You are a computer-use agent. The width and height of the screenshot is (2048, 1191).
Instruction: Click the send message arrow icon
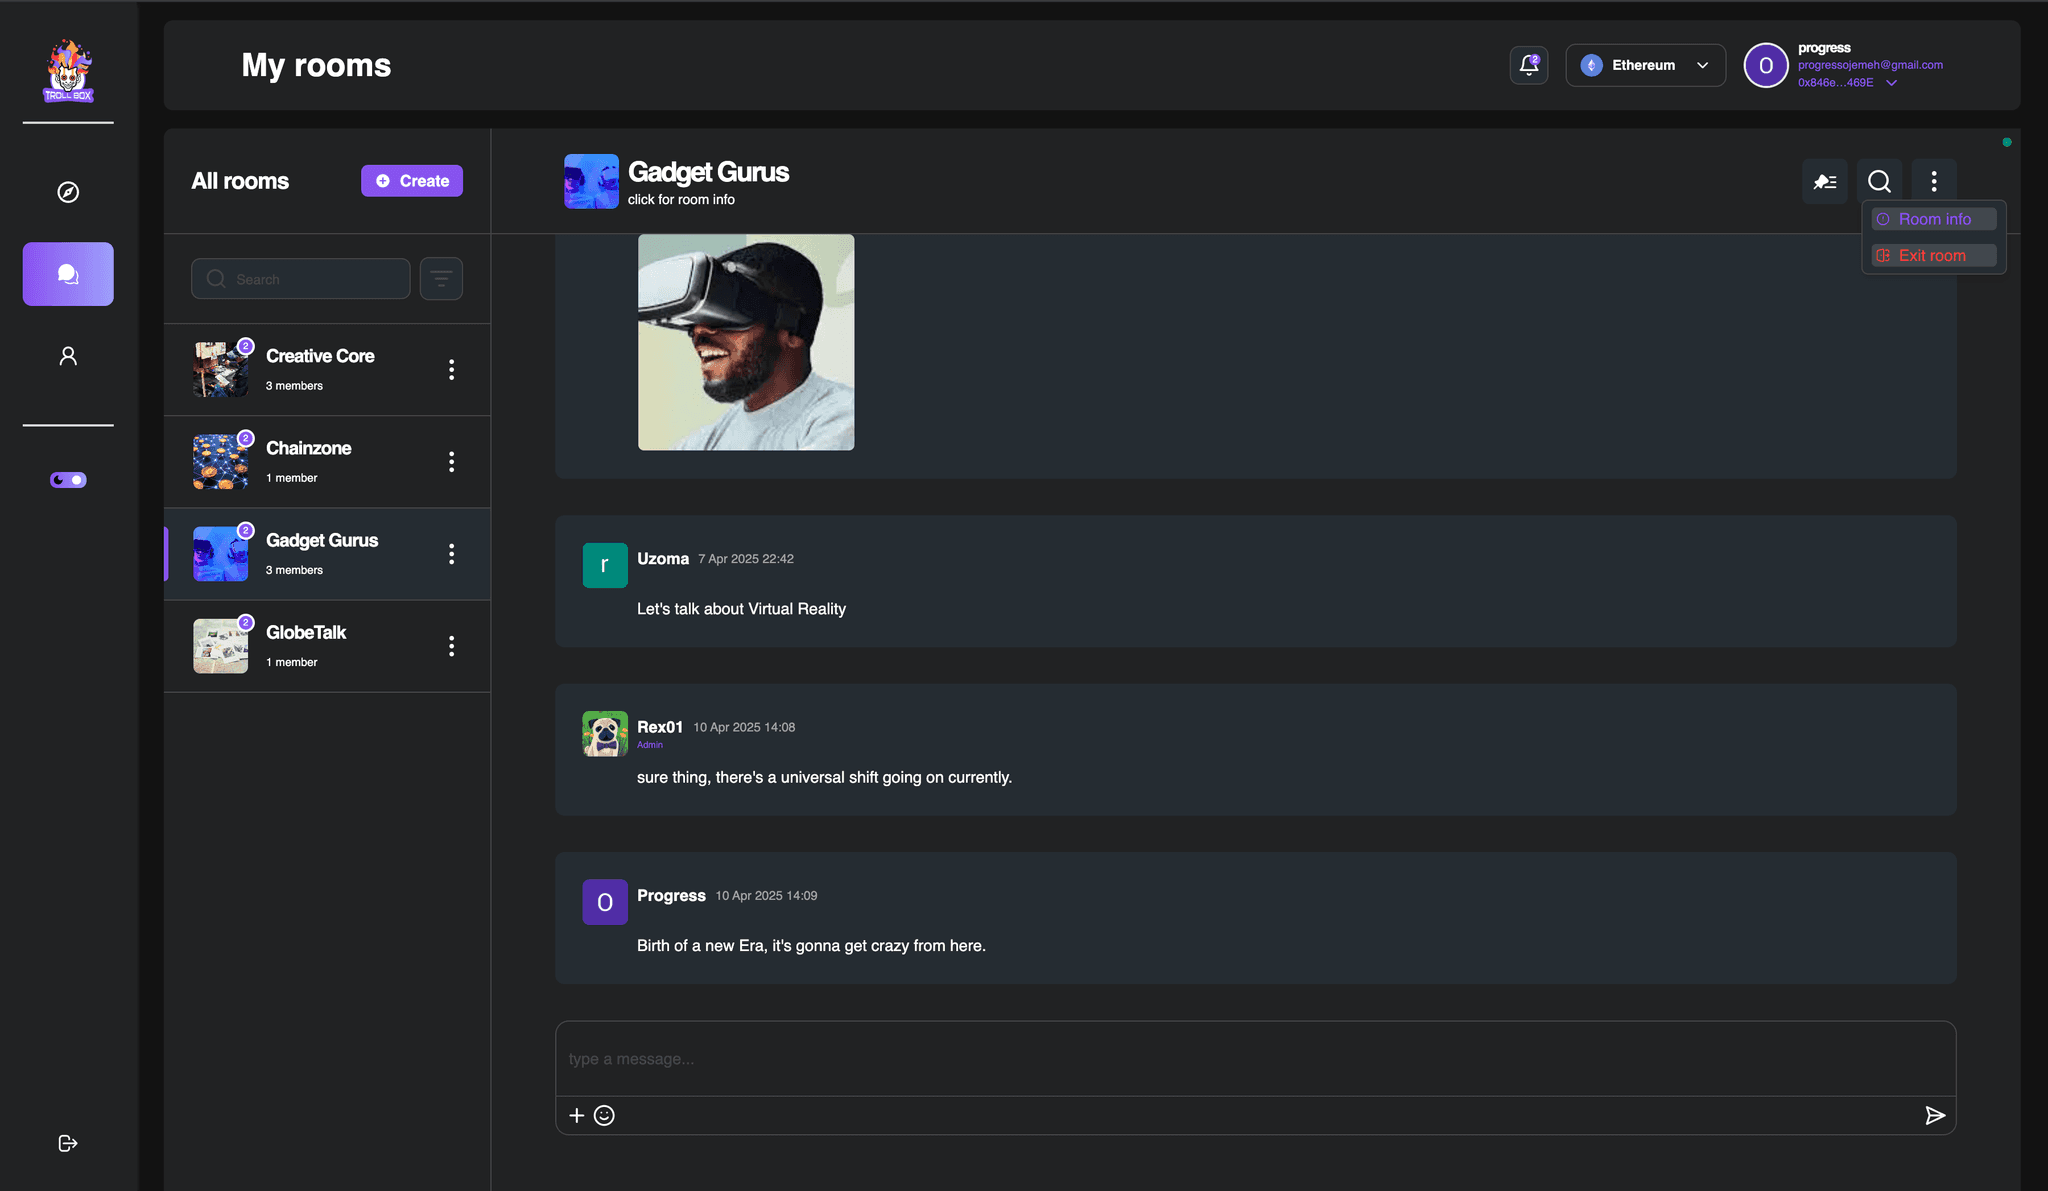1934,1115
